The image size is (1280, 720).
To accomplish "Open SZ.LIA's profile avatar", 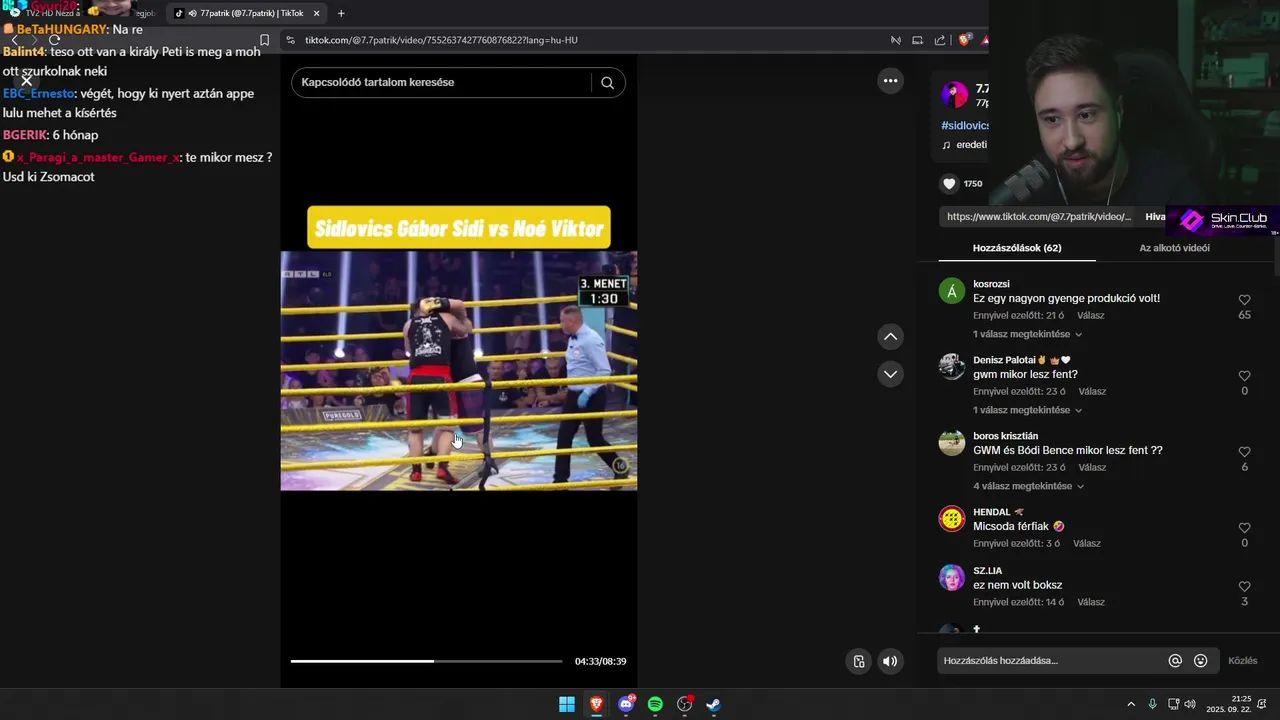I will click(x=952, y=578).
